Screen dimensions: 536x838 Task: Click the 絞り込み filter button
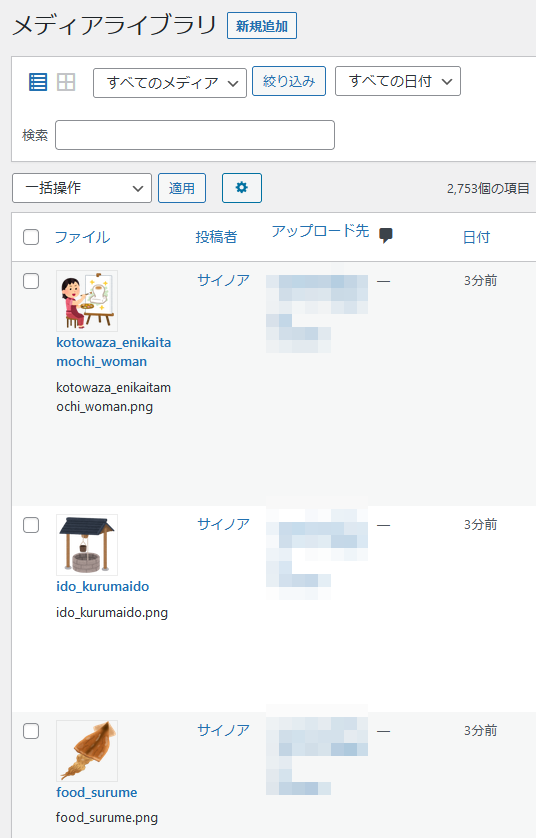[x=289, y=81]
